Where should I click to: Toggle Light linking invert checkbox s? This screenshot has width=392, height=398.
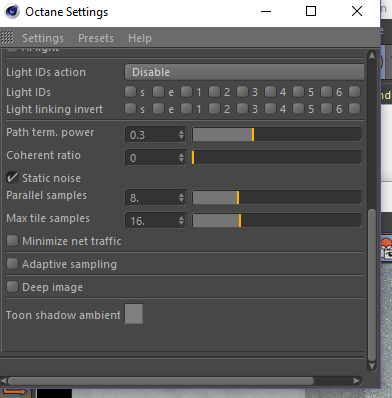click(x=130, y=108)
